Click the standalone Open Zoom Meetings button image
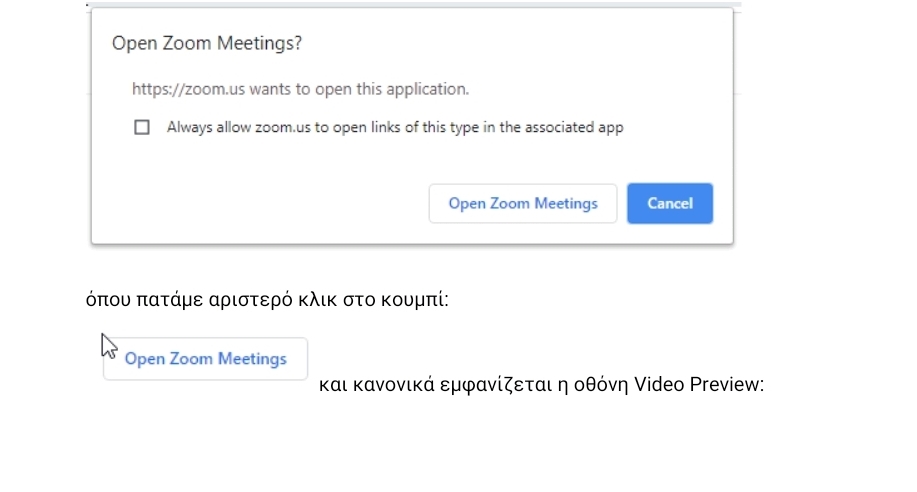This screenshot has width=917, height=492. 205,359
